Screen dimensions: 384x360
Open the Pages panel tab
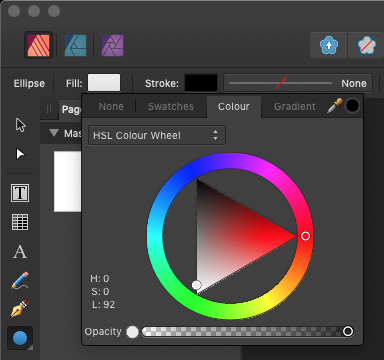tap(71, 109)
